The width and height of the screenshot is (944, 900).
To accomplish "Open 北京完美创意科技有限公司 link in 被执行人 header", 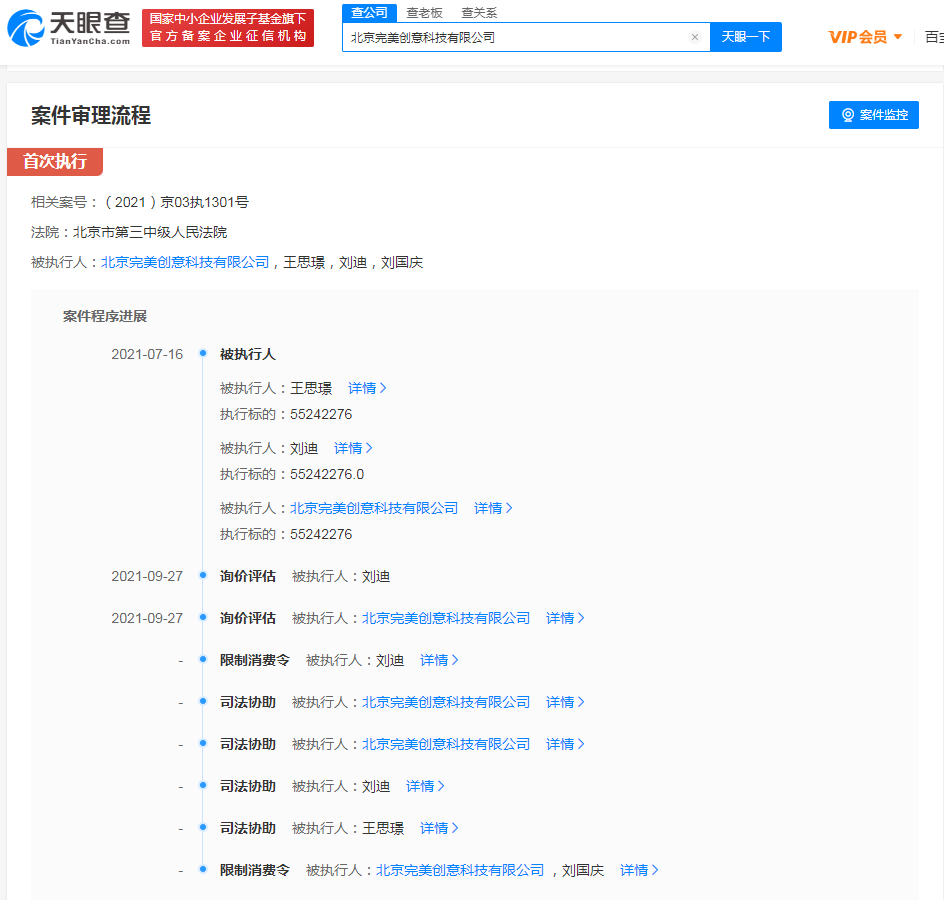I will [185, 262].
